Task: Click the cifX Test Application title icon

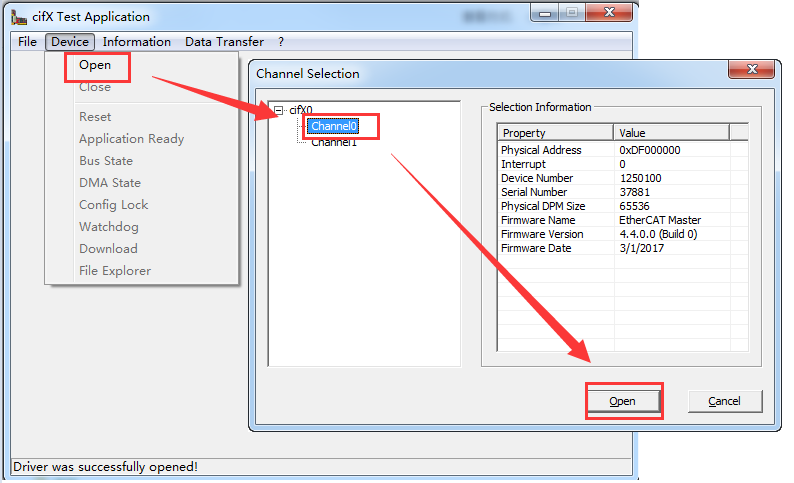Action: [x=19, y=17]
